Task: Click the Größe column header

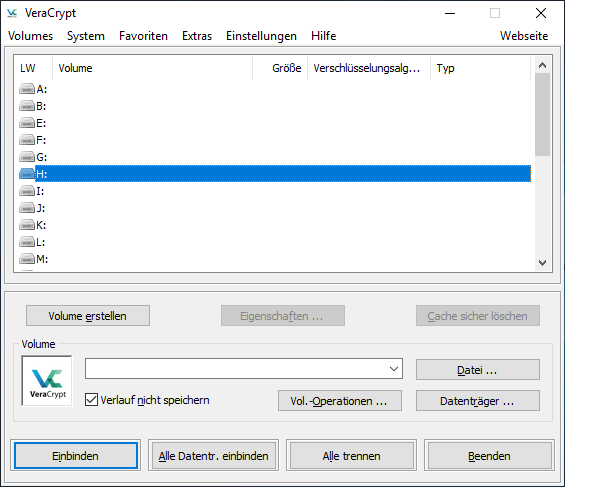Action: [x=280, y=68]
